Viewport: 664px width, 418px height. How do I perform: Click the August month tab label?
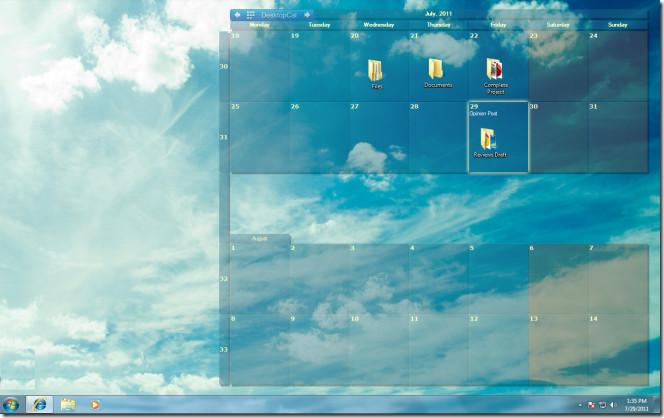[260, 239]
